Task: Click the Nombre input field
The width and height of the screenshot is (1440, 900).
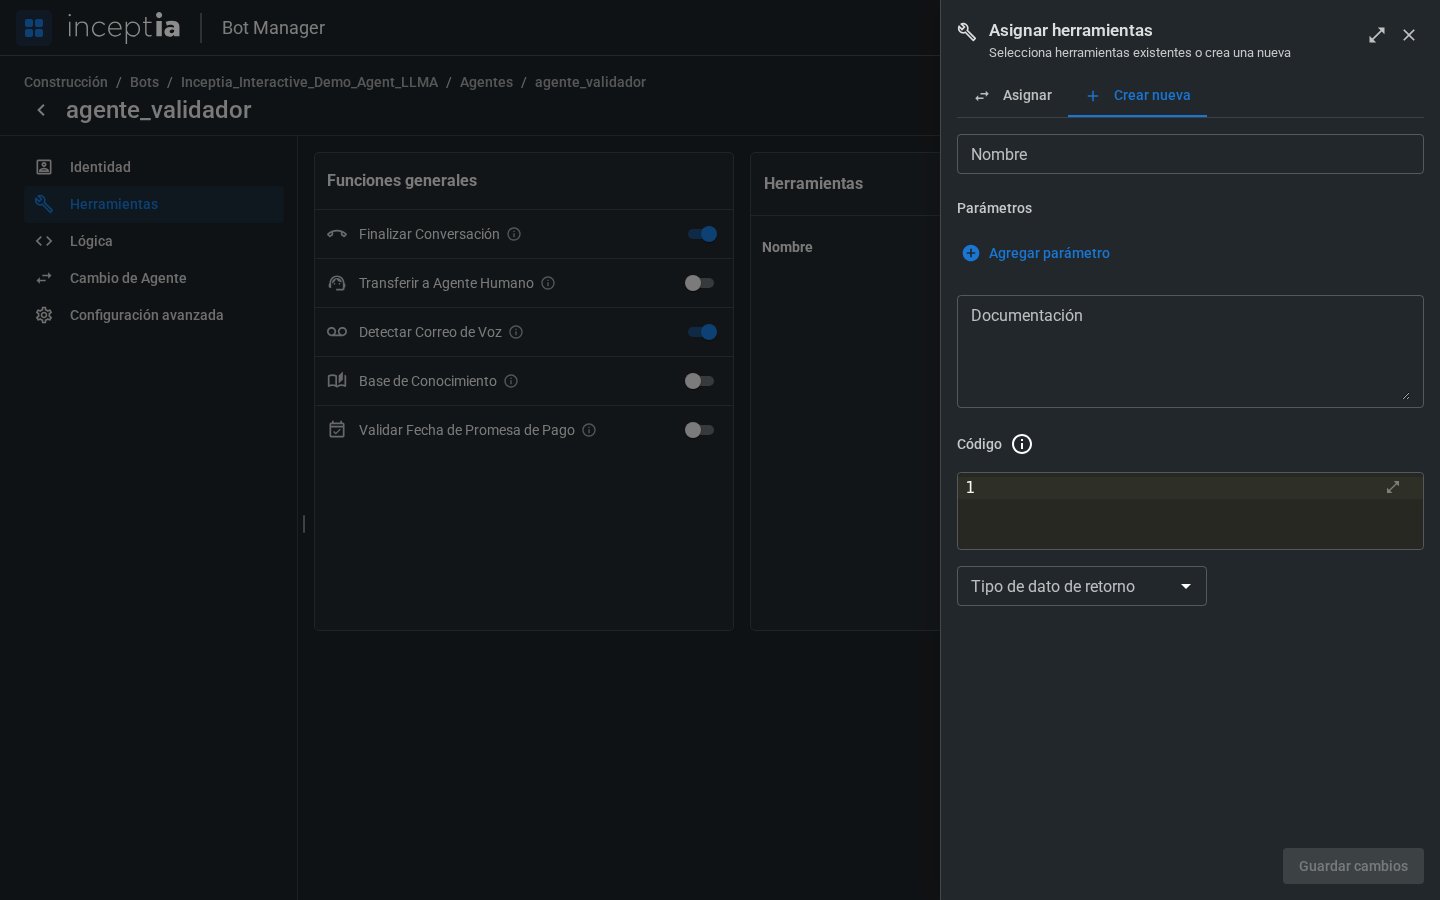Action: coord(1190,154)
